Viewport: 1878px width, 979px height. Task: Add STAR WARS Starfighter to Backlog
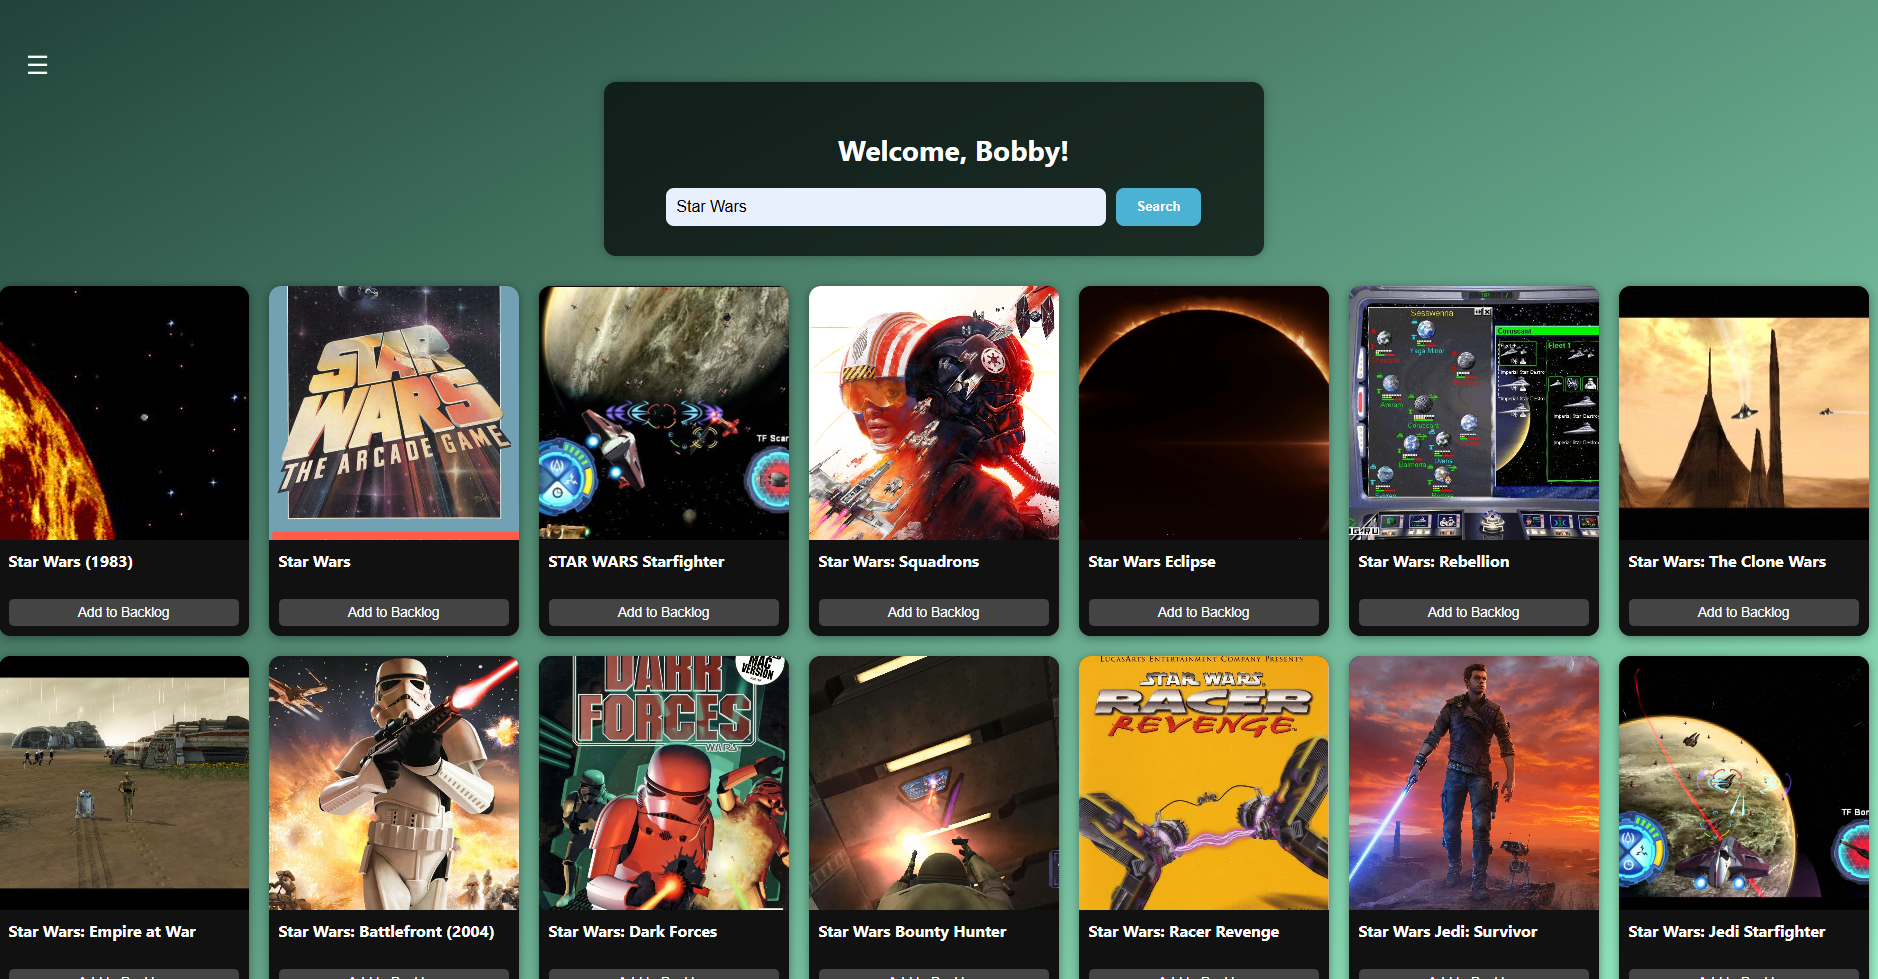click(663, 611)
